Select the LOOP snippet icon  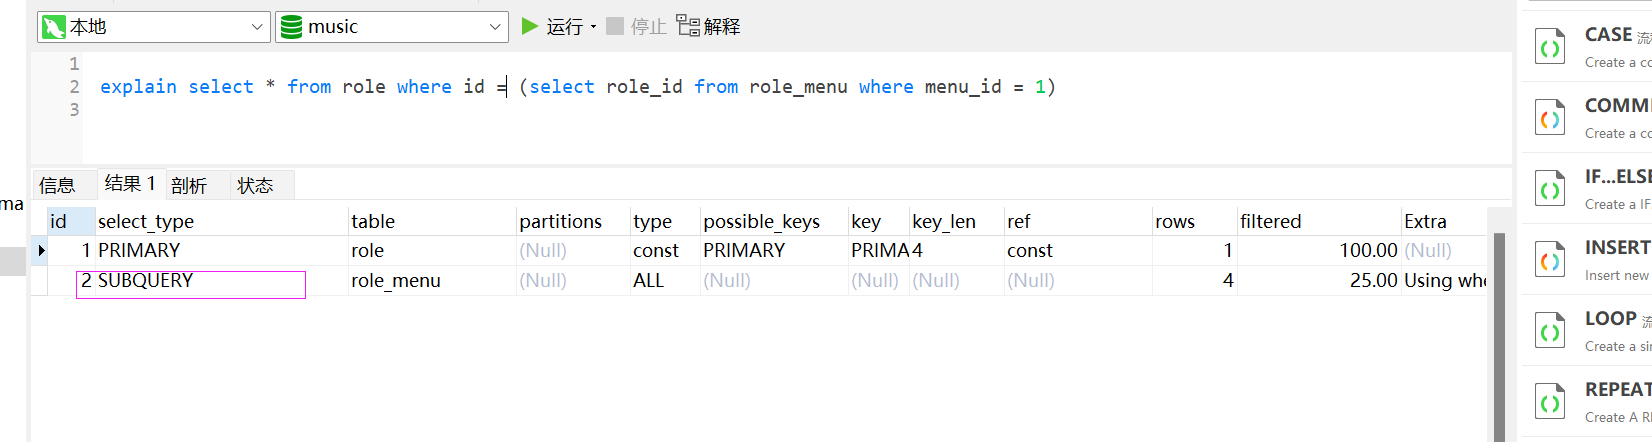point(1550,331)
